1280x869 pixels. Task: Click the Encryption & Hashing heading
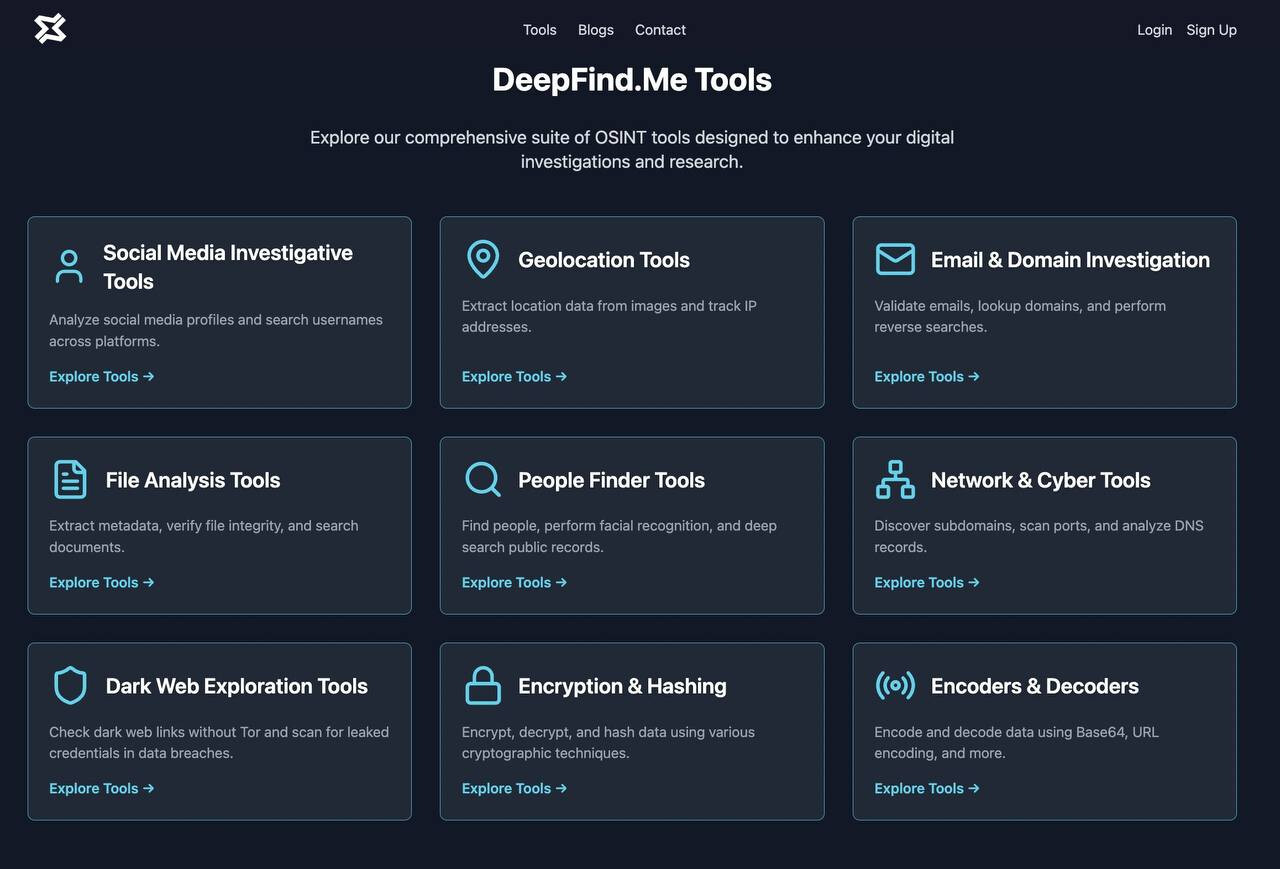click(x=622, y=686)
